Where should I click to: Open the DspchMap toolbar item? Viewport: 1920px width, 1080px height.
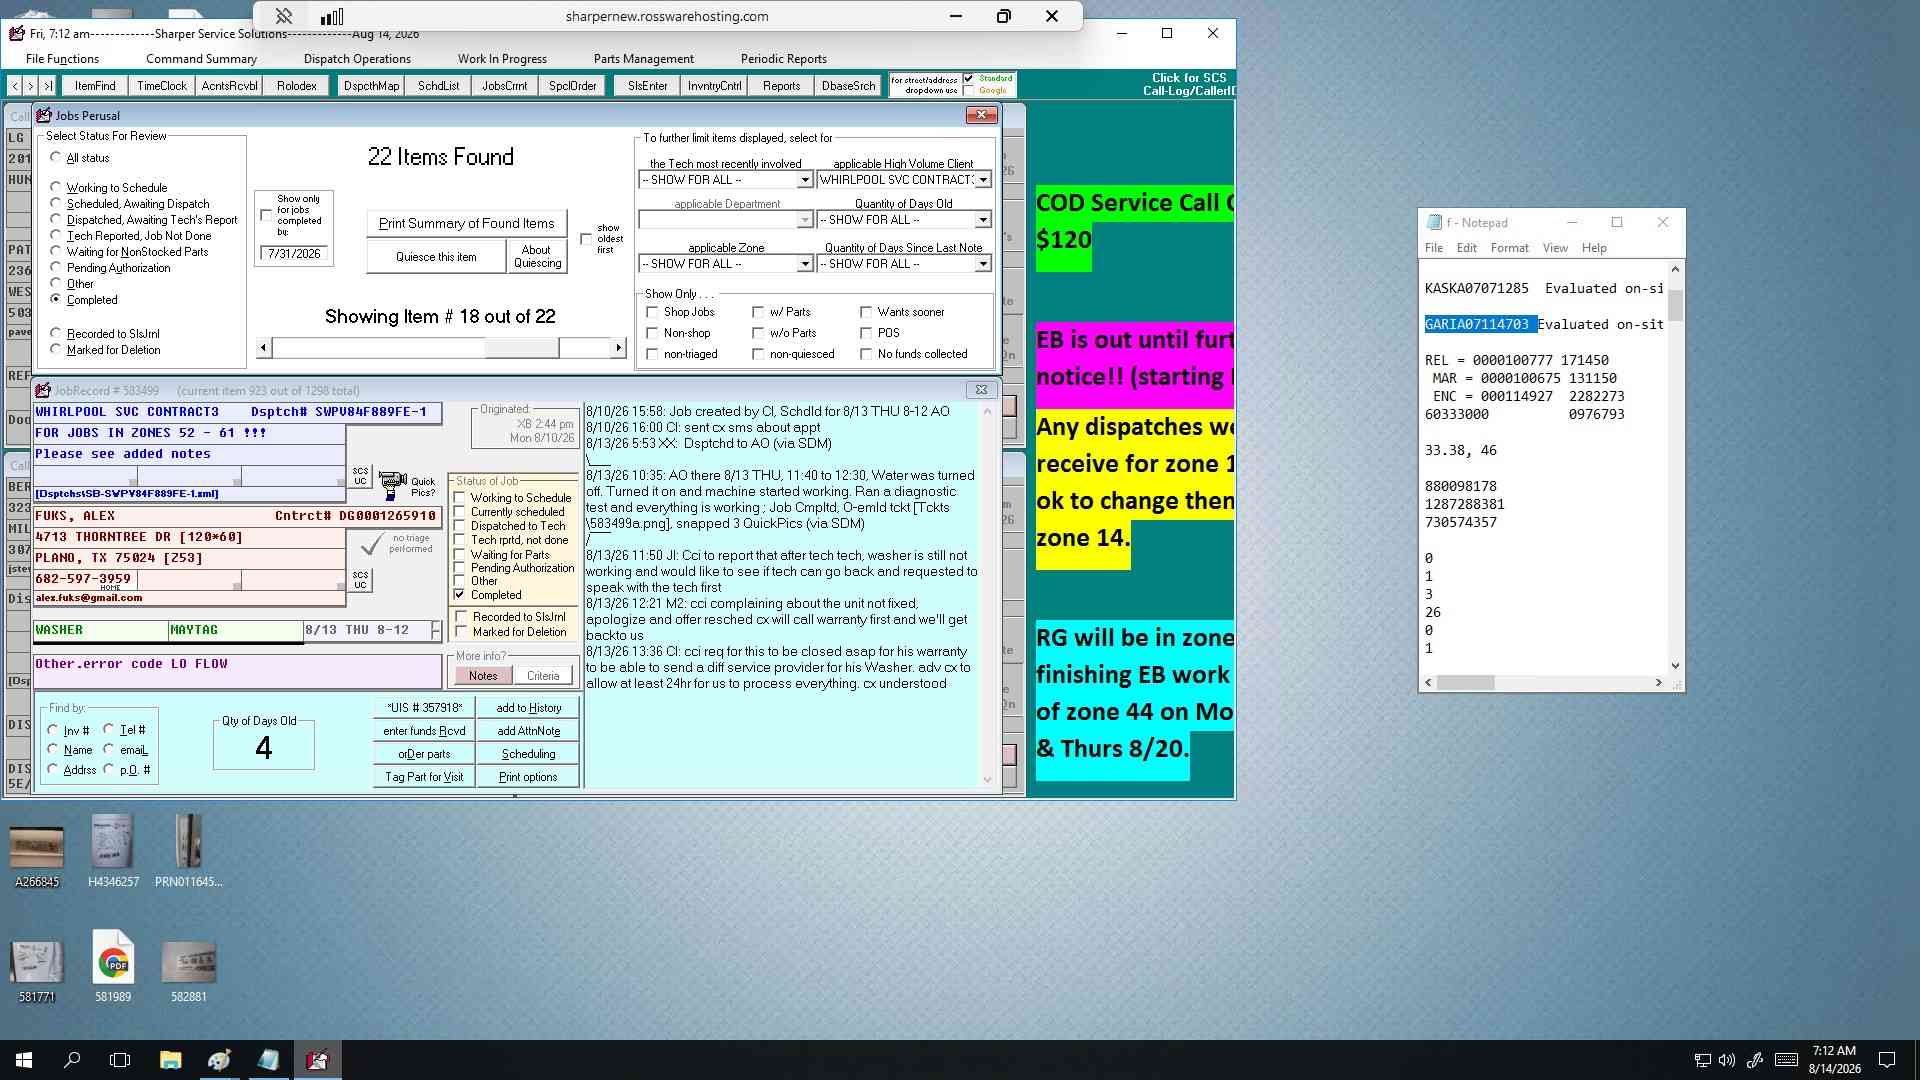[x=371, y=86]
